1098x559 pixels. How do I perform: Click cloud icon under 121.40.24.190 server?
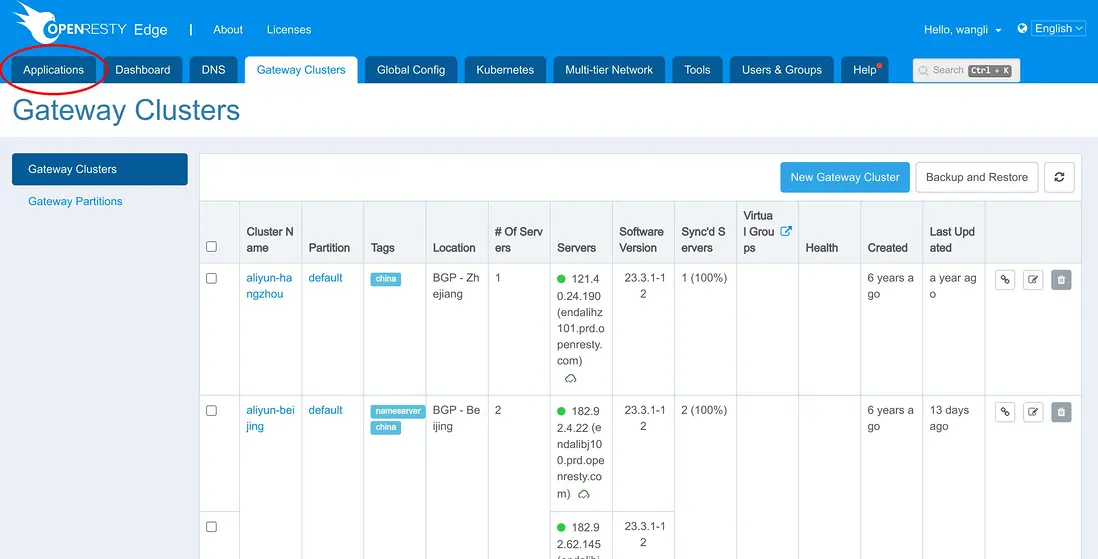point(571,378)
